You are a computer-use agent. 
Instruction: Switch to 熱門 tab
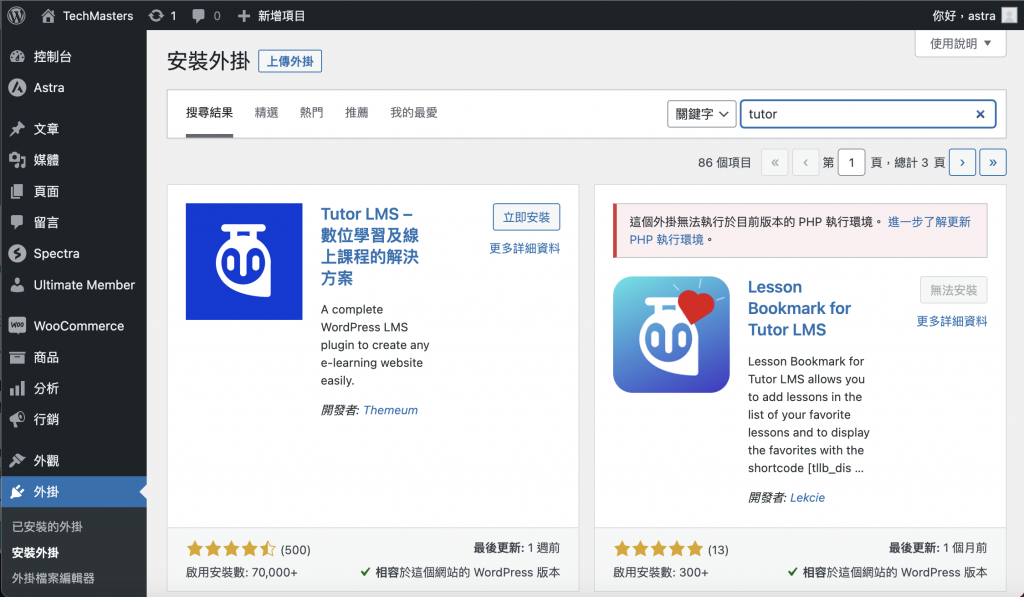(x=312, y=113)
